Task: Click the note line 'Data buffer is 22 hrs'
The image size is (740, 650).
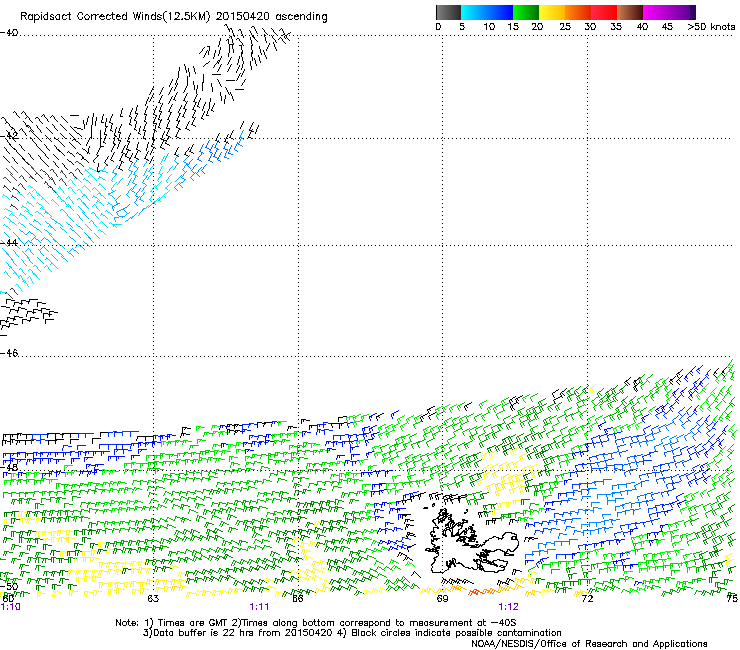Action: point(205,633)
